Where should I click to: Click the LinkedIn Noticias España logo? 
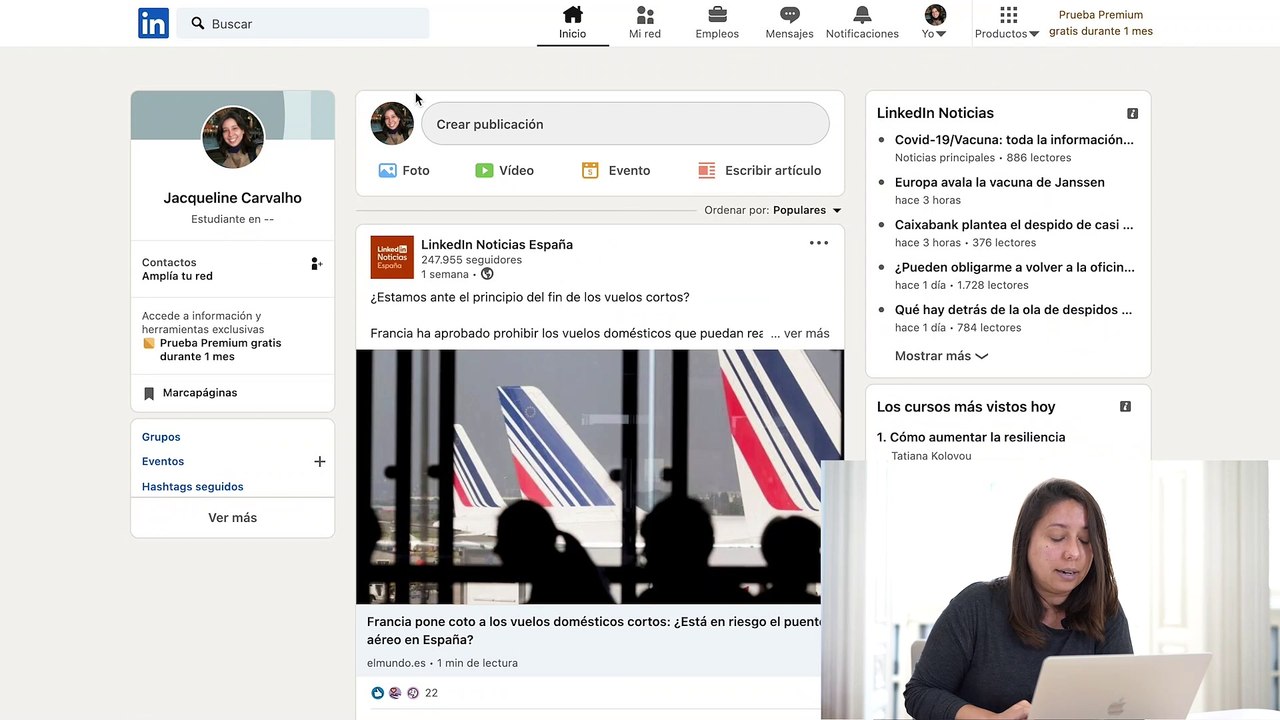pos(392,257)
